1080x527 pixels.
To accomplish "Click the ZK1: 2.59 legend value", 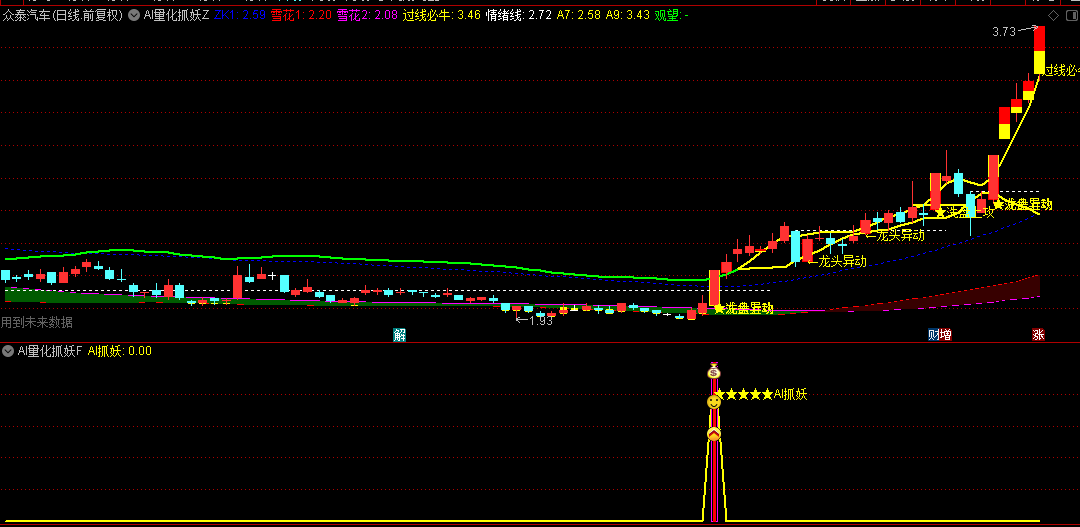I will pos(239,15).
